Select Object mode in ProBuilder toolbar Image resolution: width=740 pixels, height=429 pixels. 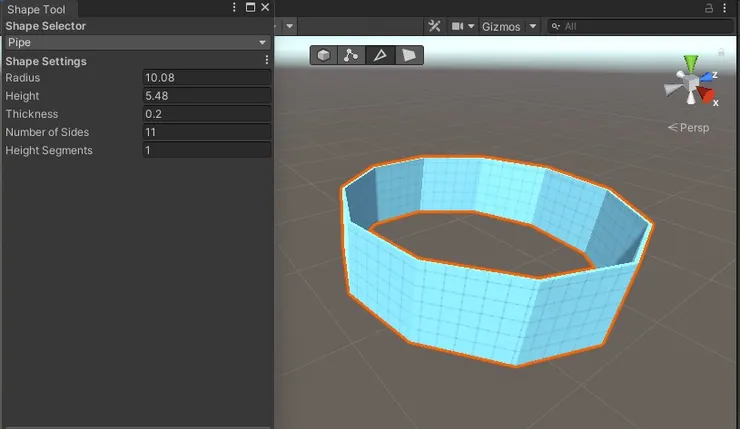(324, 56)
